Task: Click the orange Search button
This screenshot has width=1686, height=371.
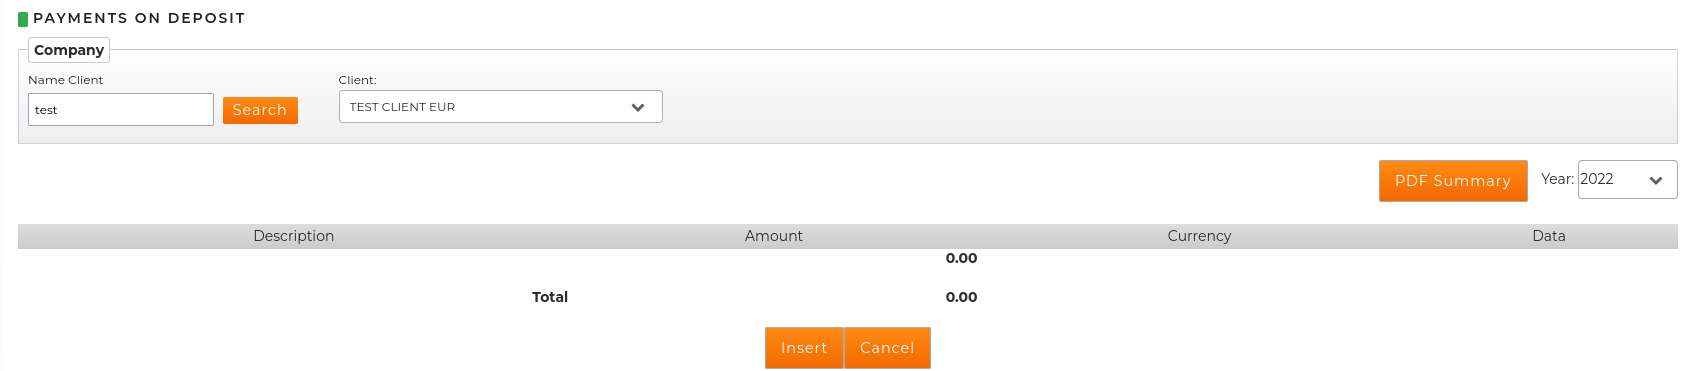Action: (260, 110)
